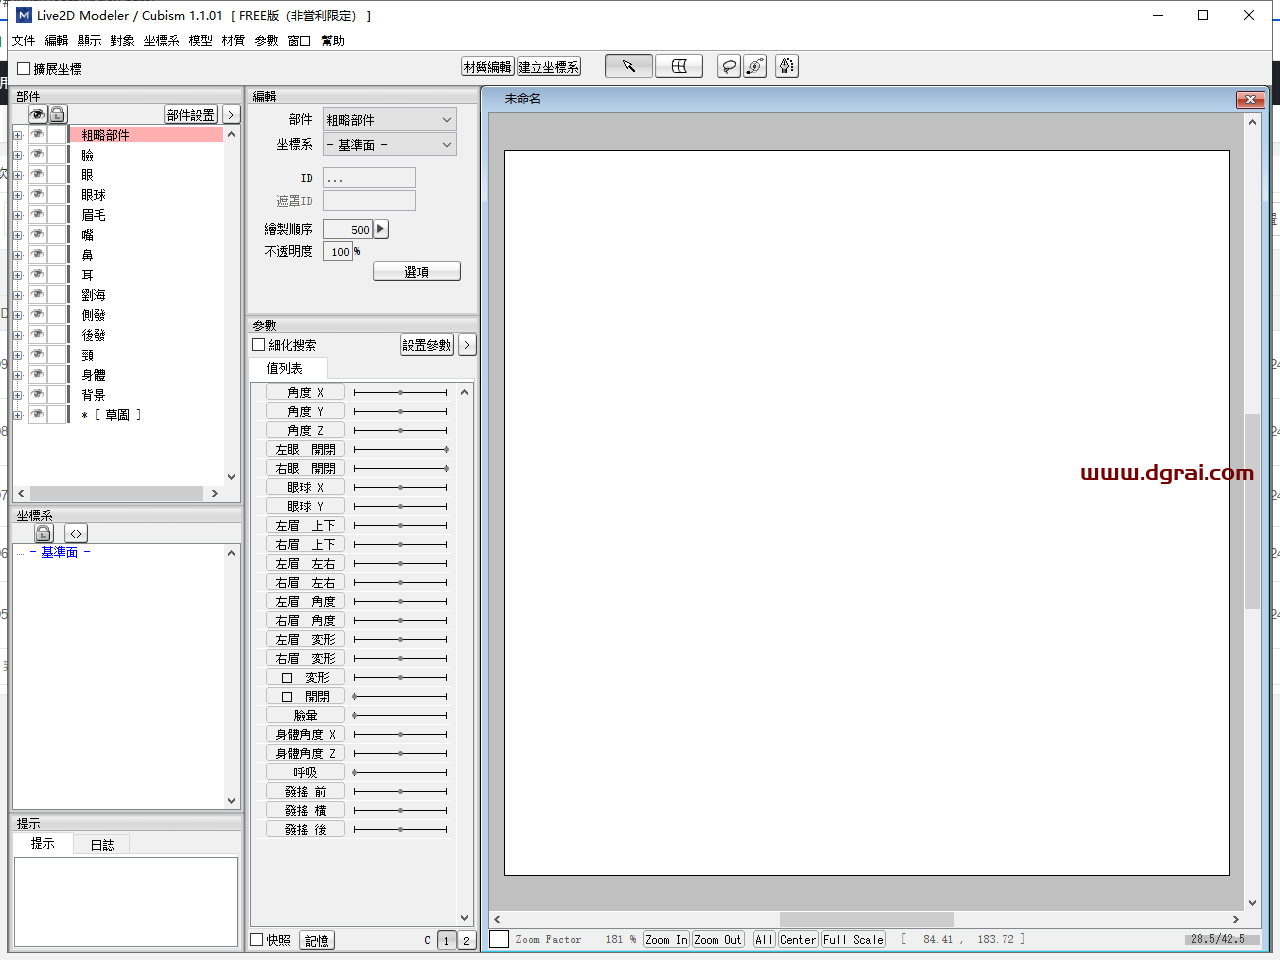Click the 設置參數 button

(427, 345)
